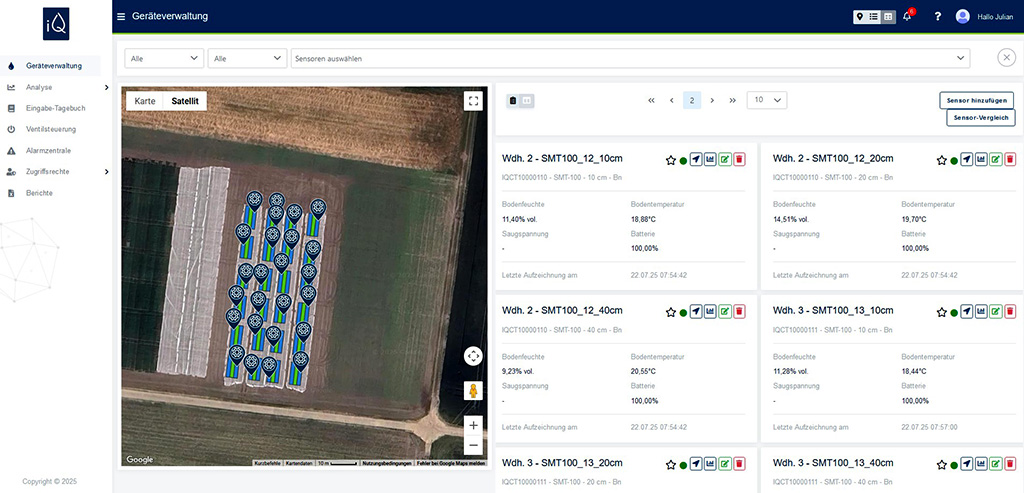Image resolution: width=1024 pixels, height=493 pixels.
Task: Delete the SMT100_13_40cm sensor
Action: coord(1010,464)
